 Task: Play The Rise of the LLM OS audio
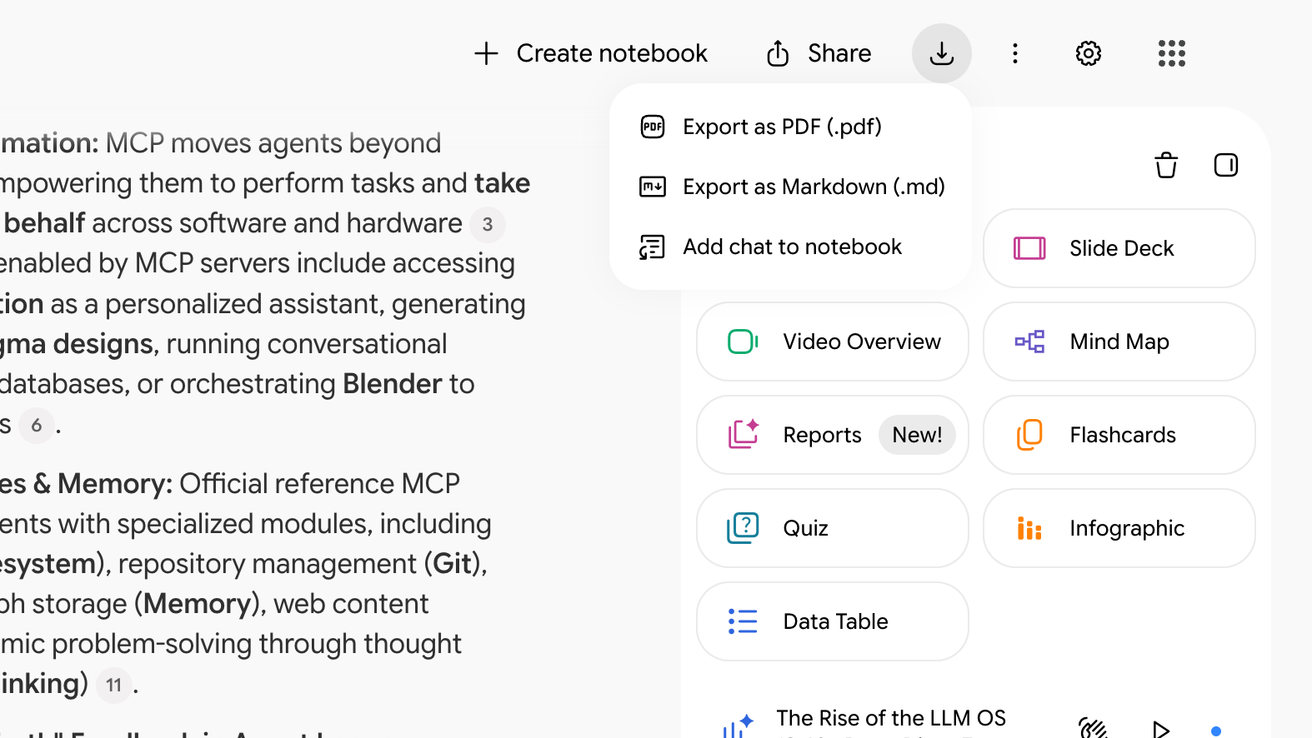pos(1160,729)
